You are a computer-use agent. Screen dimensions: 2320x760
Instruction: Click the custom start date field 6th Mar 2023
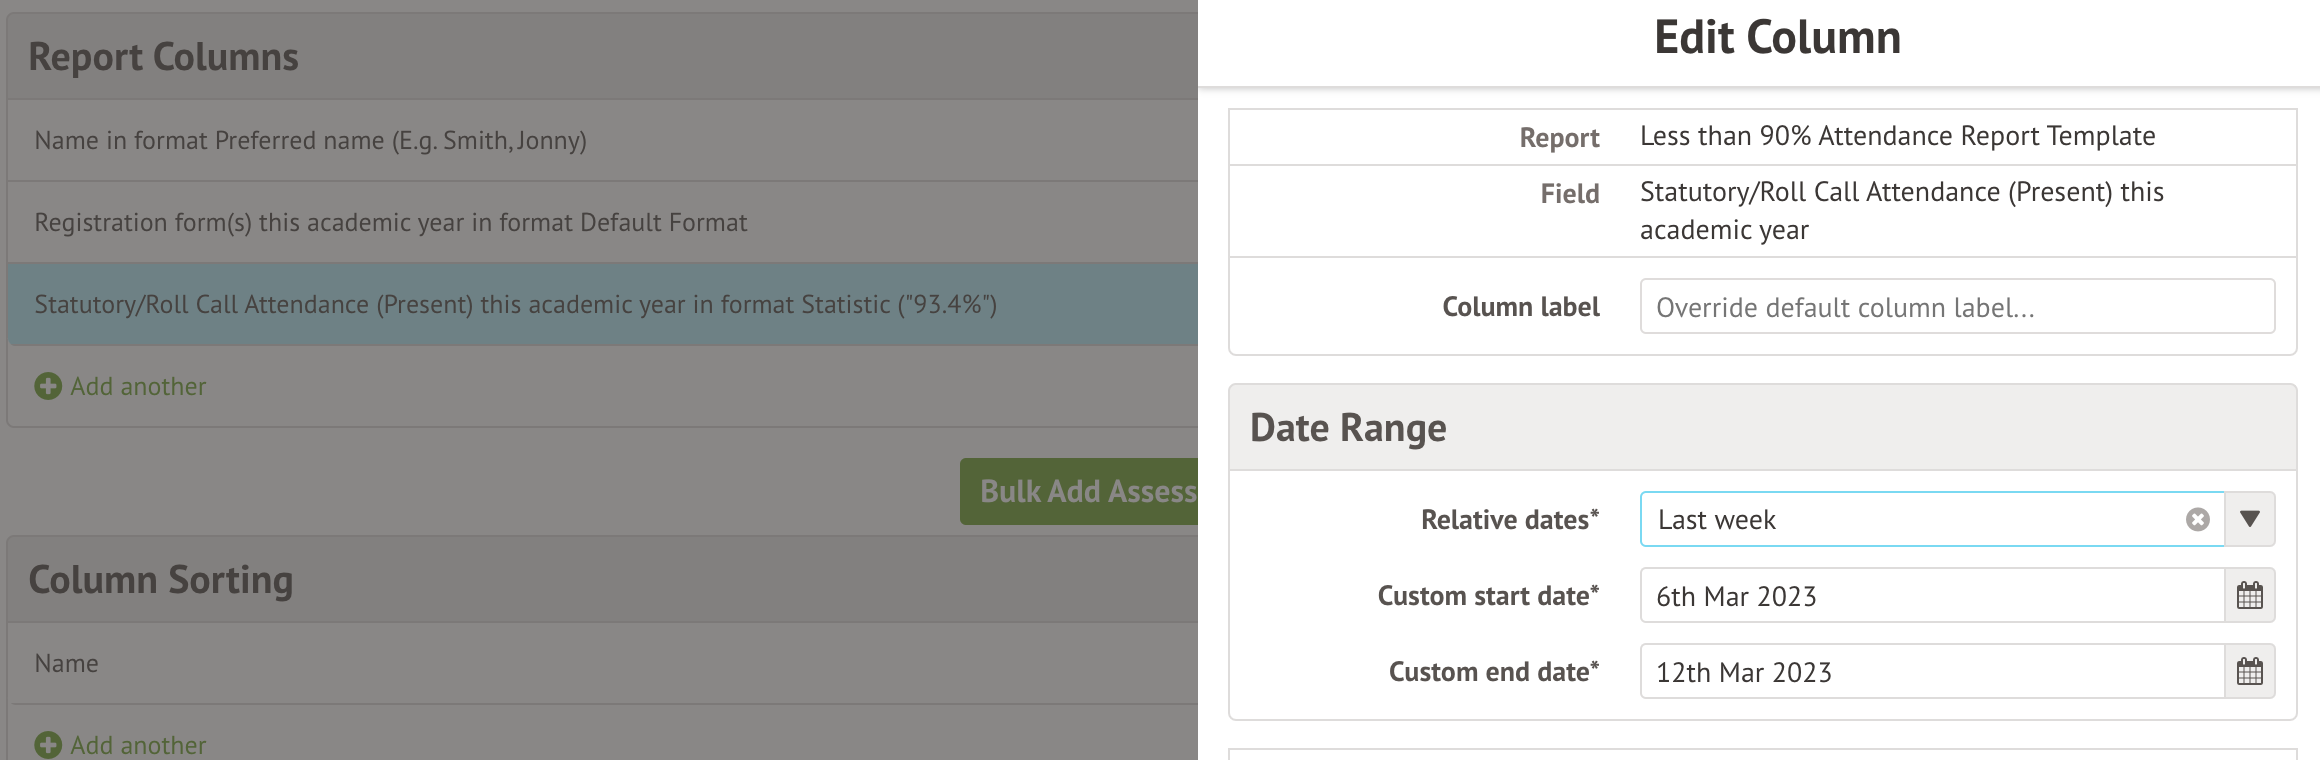(x=1930, y=596)
